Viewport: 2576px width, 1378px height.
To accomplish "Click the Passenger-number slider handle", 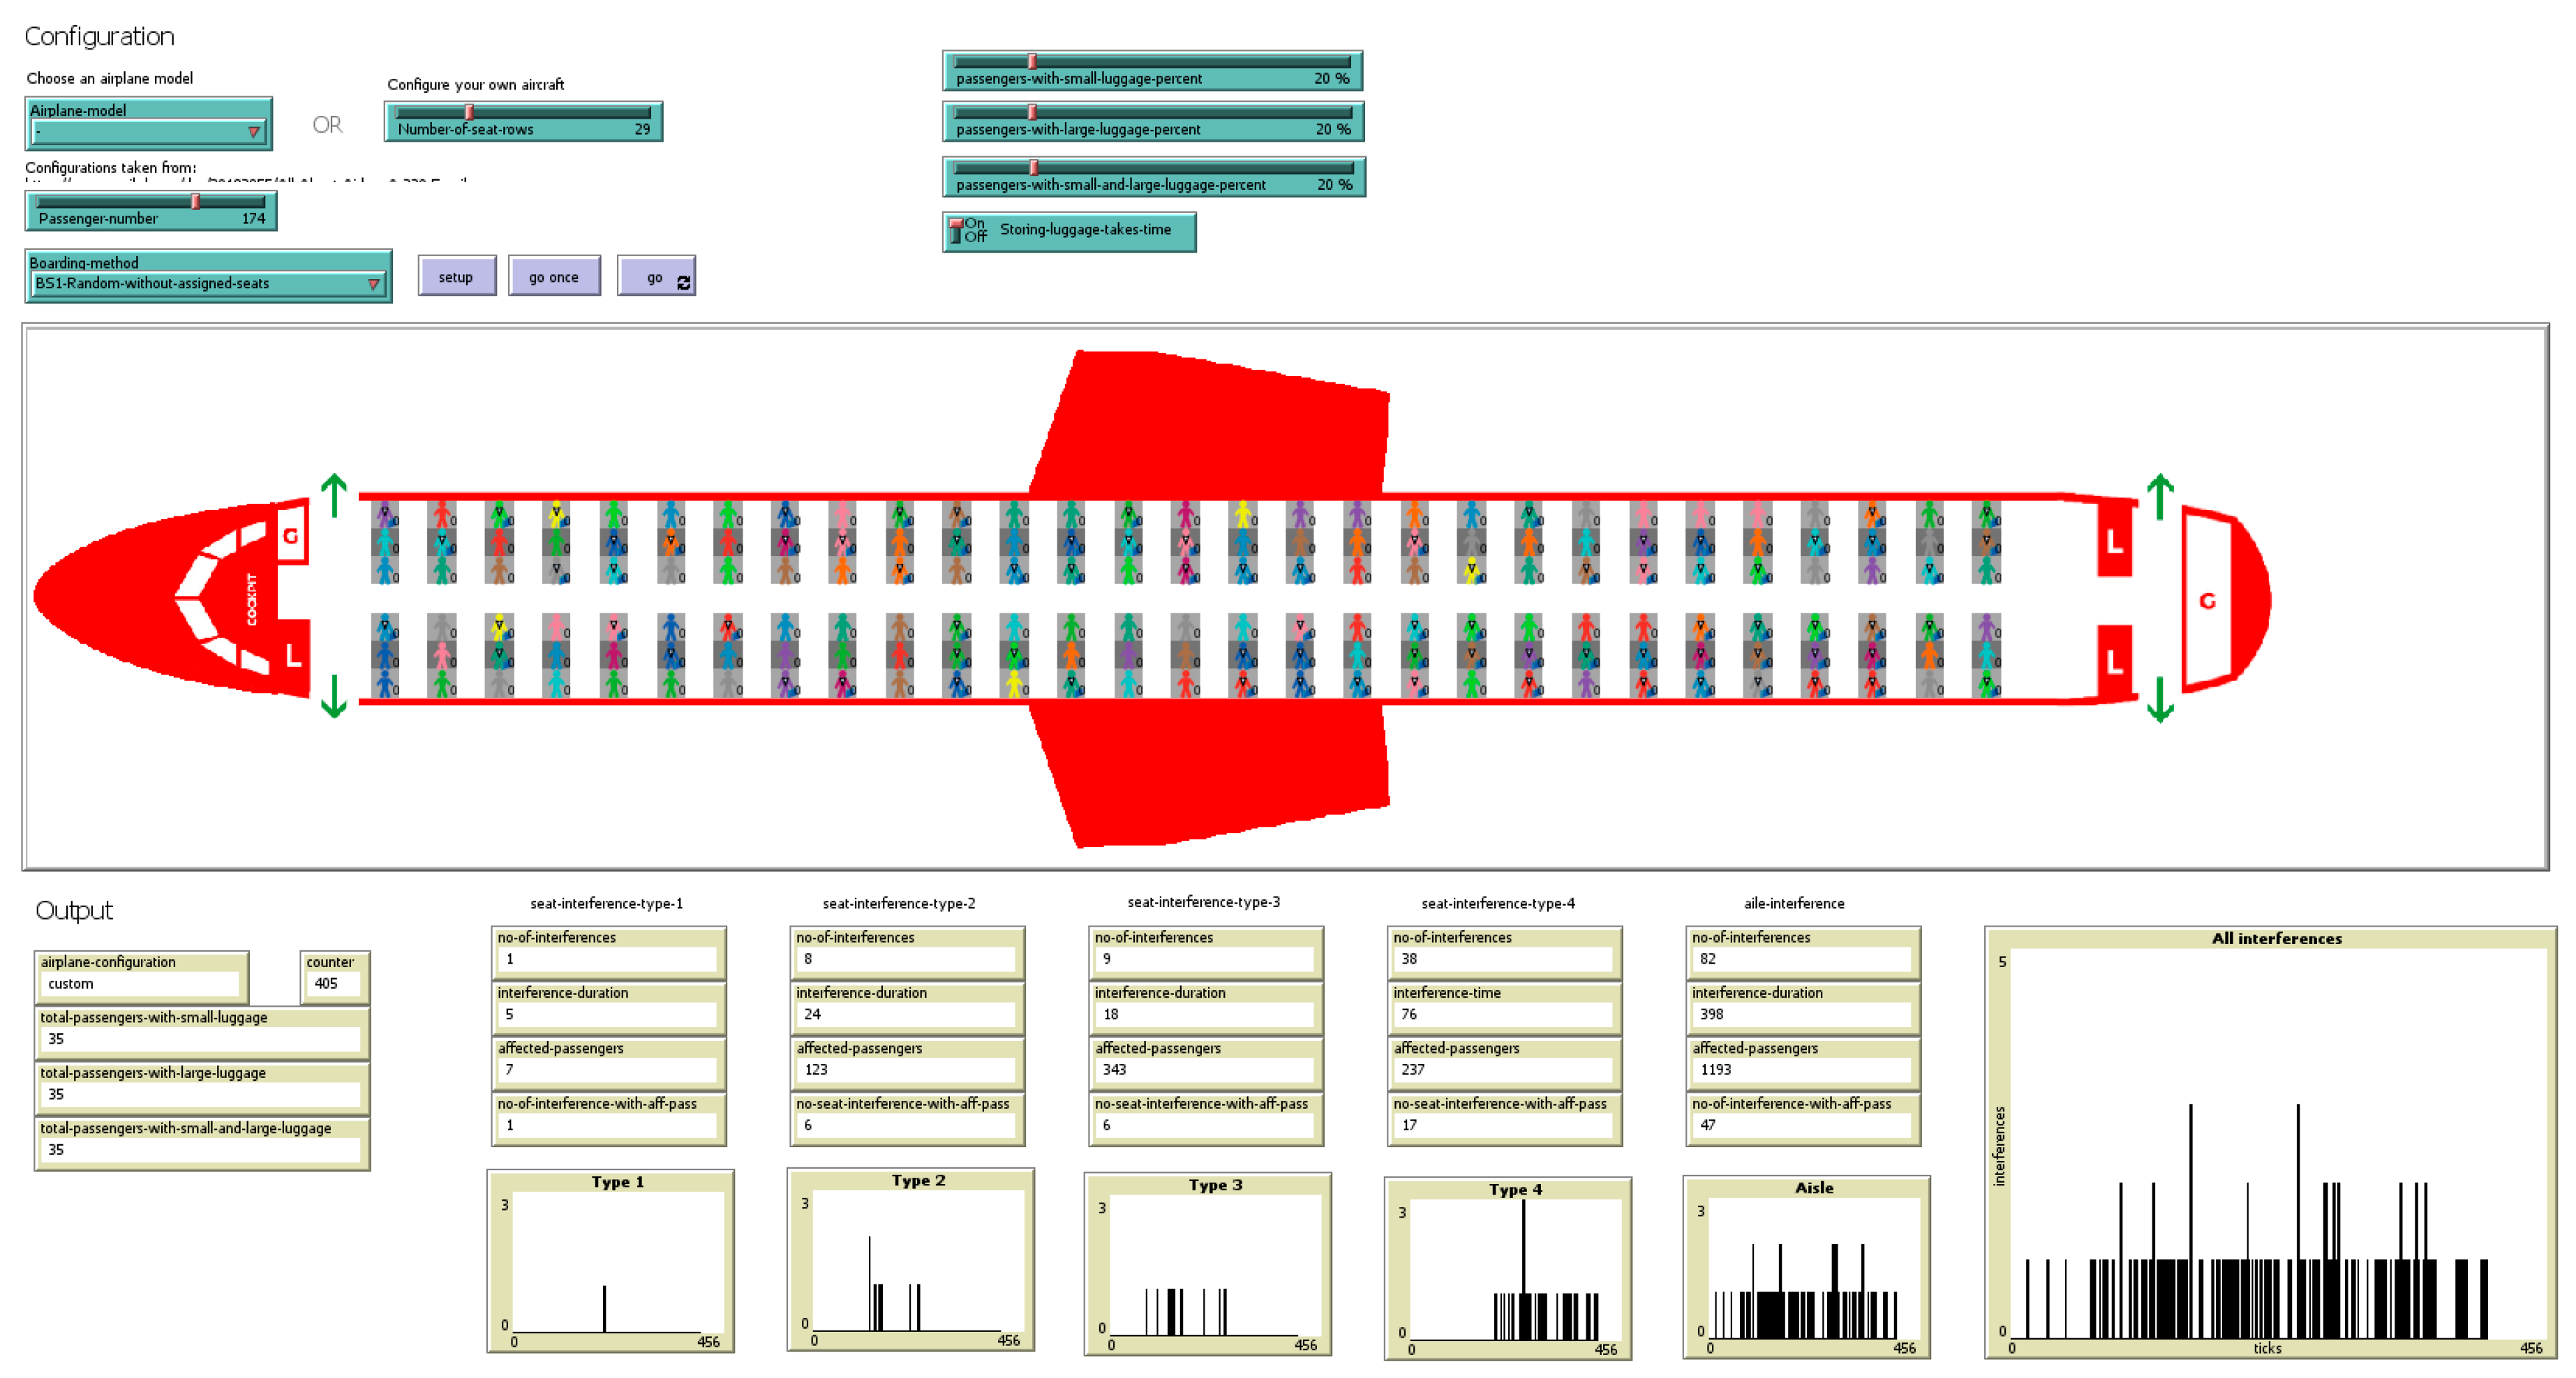I will [196, 202].
